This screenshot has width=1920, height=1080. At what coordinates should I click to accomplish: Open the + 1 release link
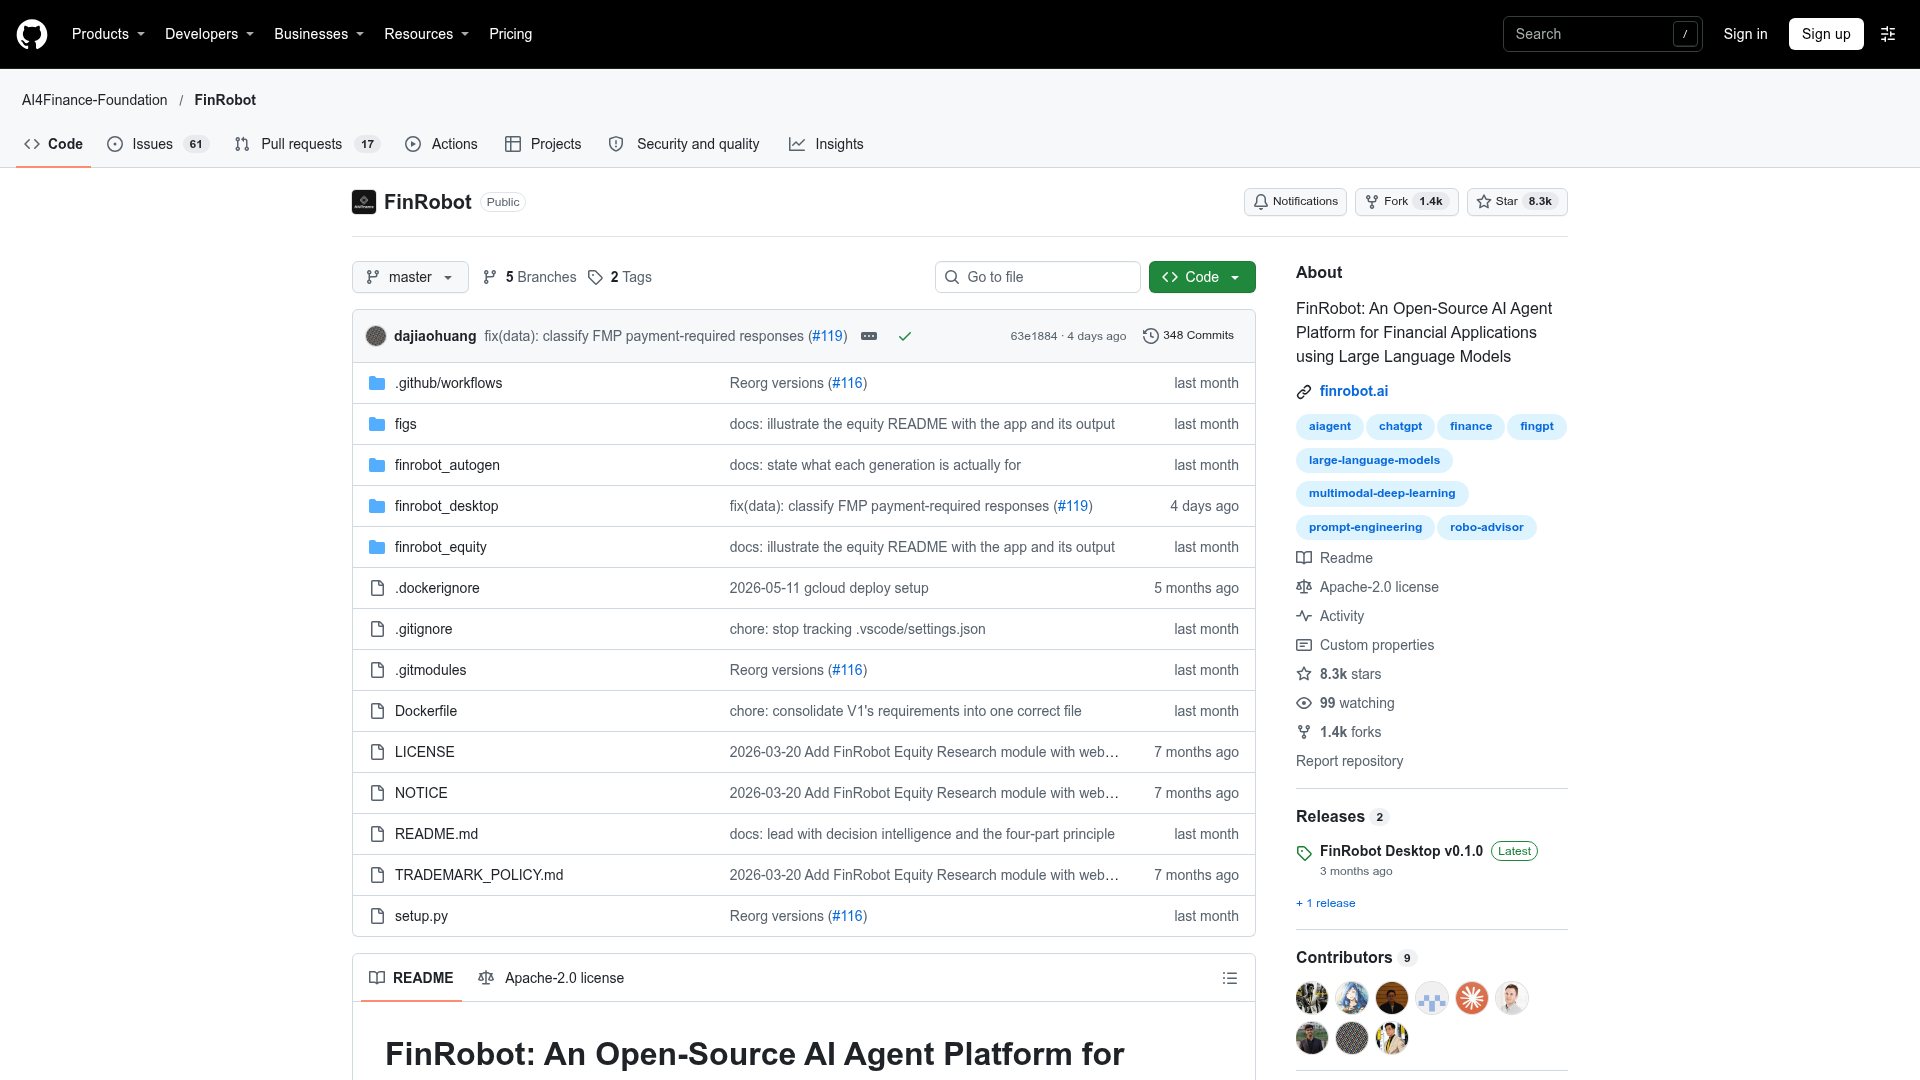coord(1326,903)
